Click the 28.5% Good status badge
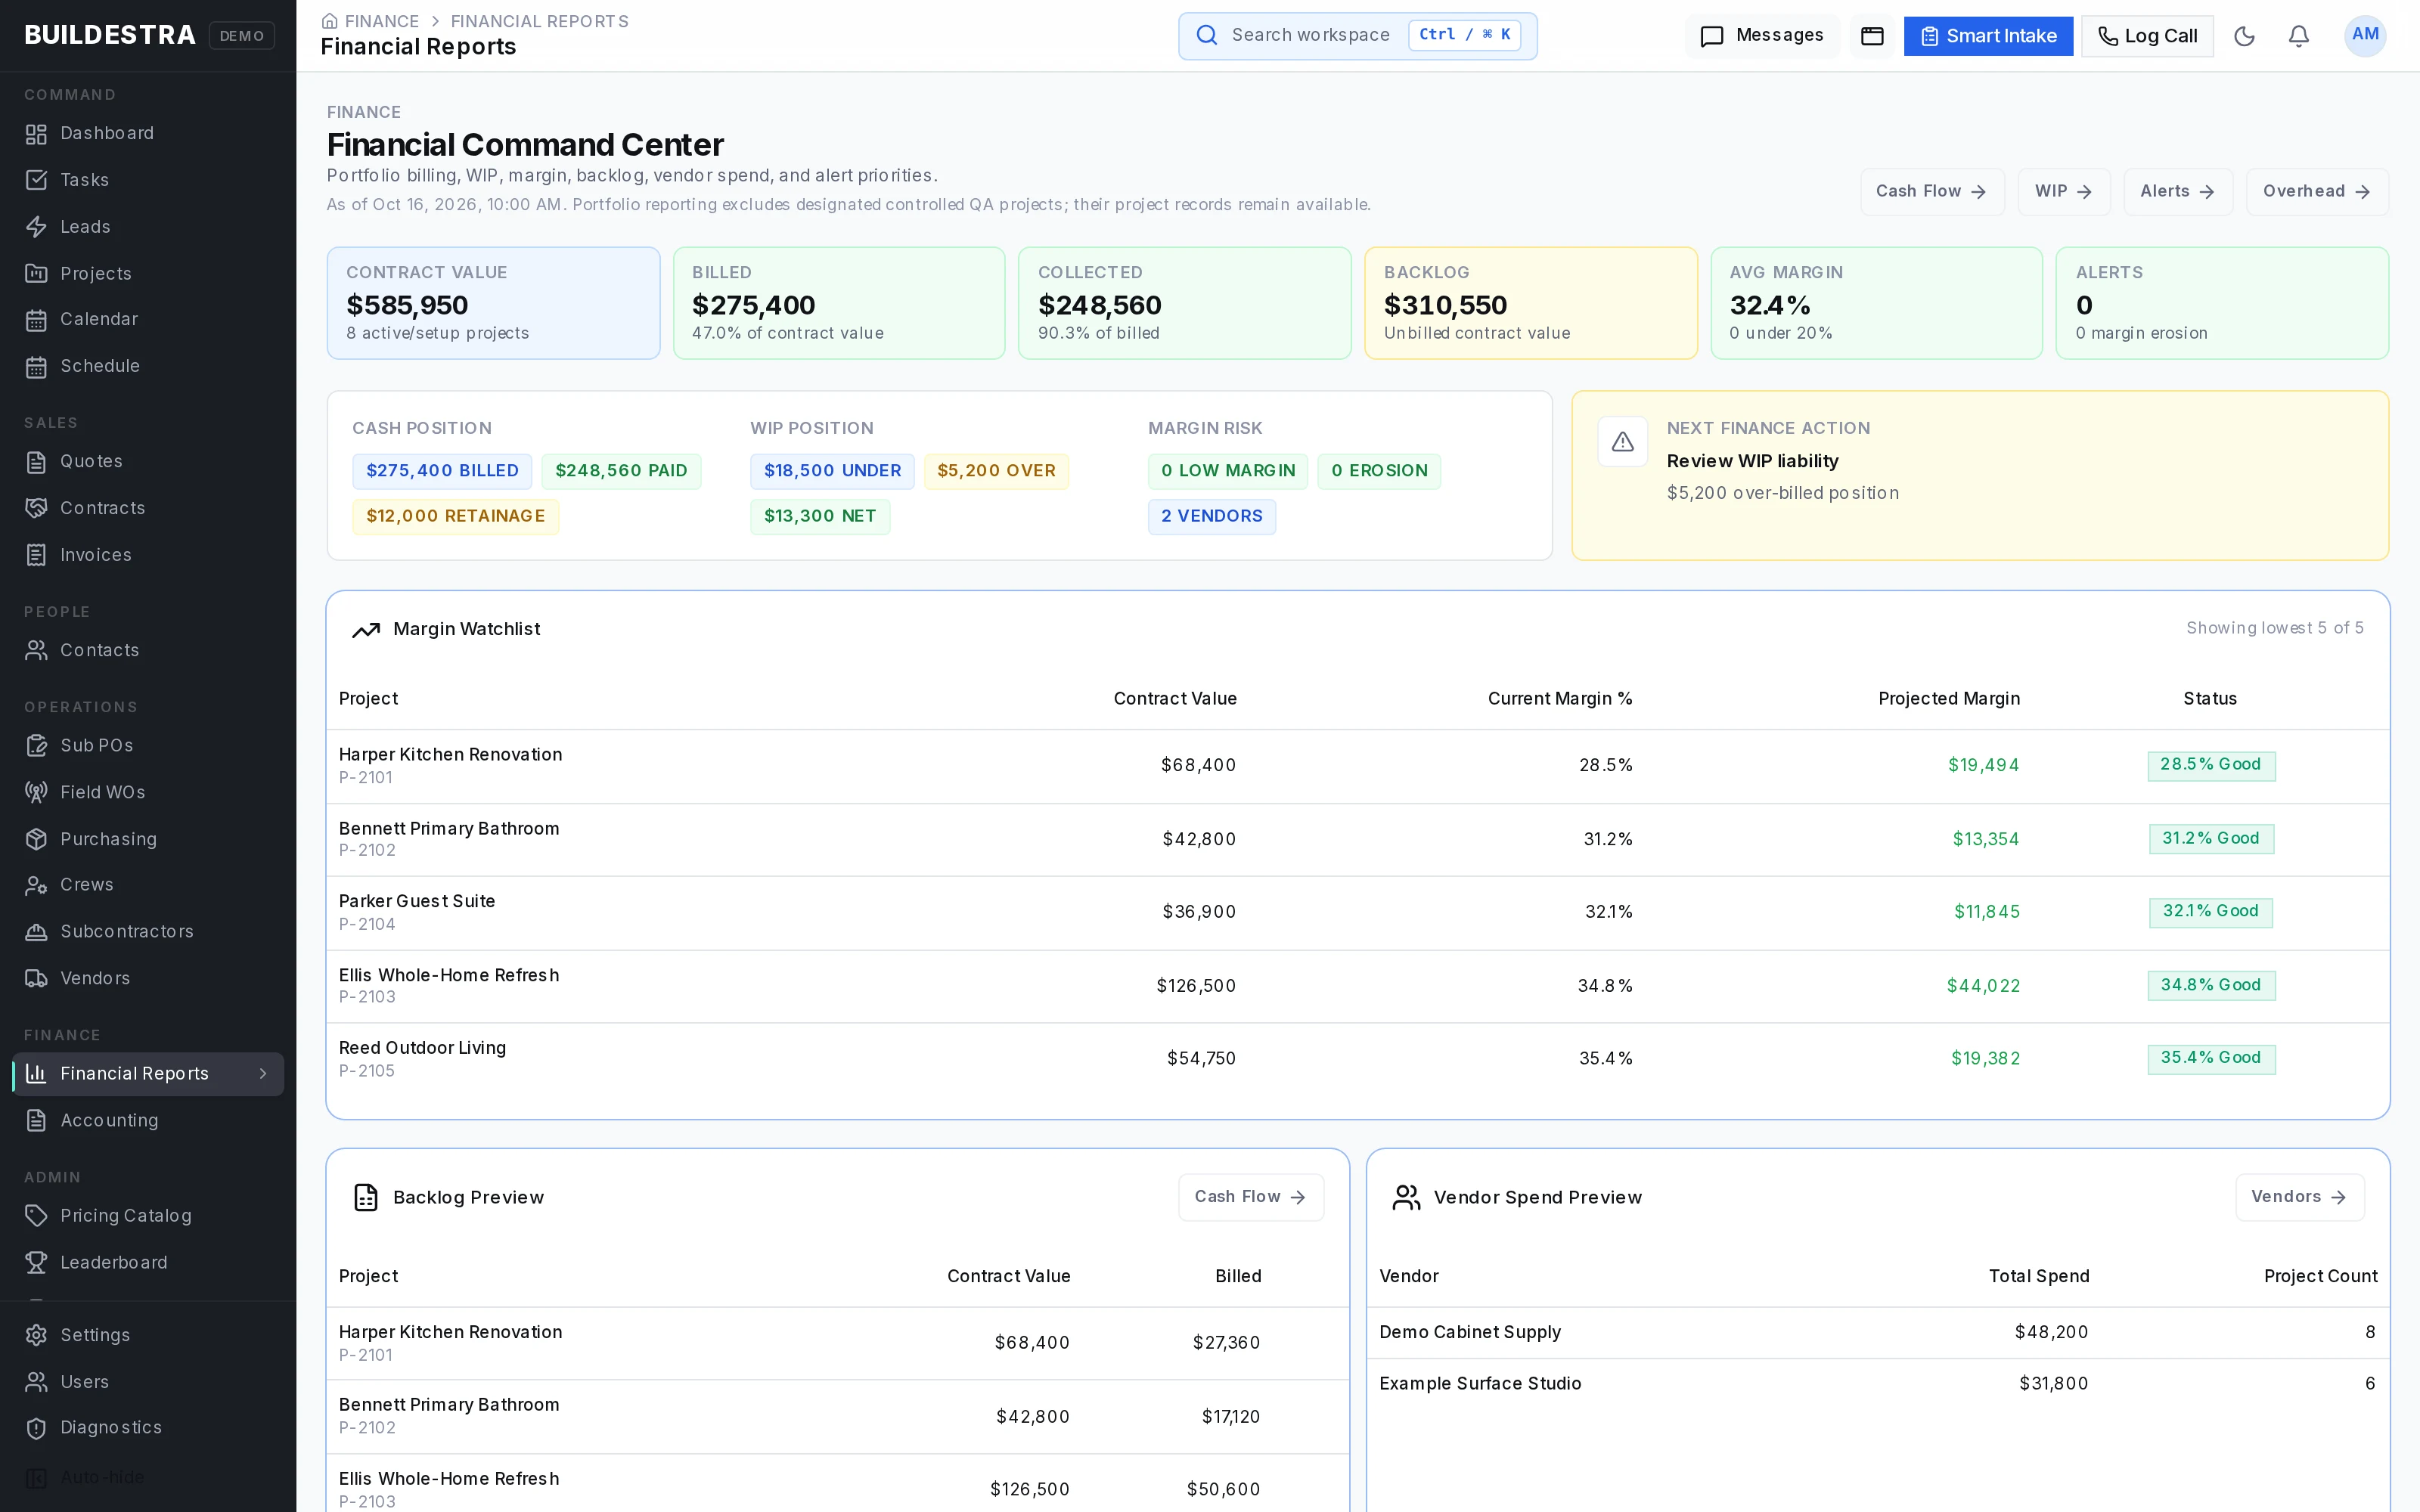 tap(2210, 765)
